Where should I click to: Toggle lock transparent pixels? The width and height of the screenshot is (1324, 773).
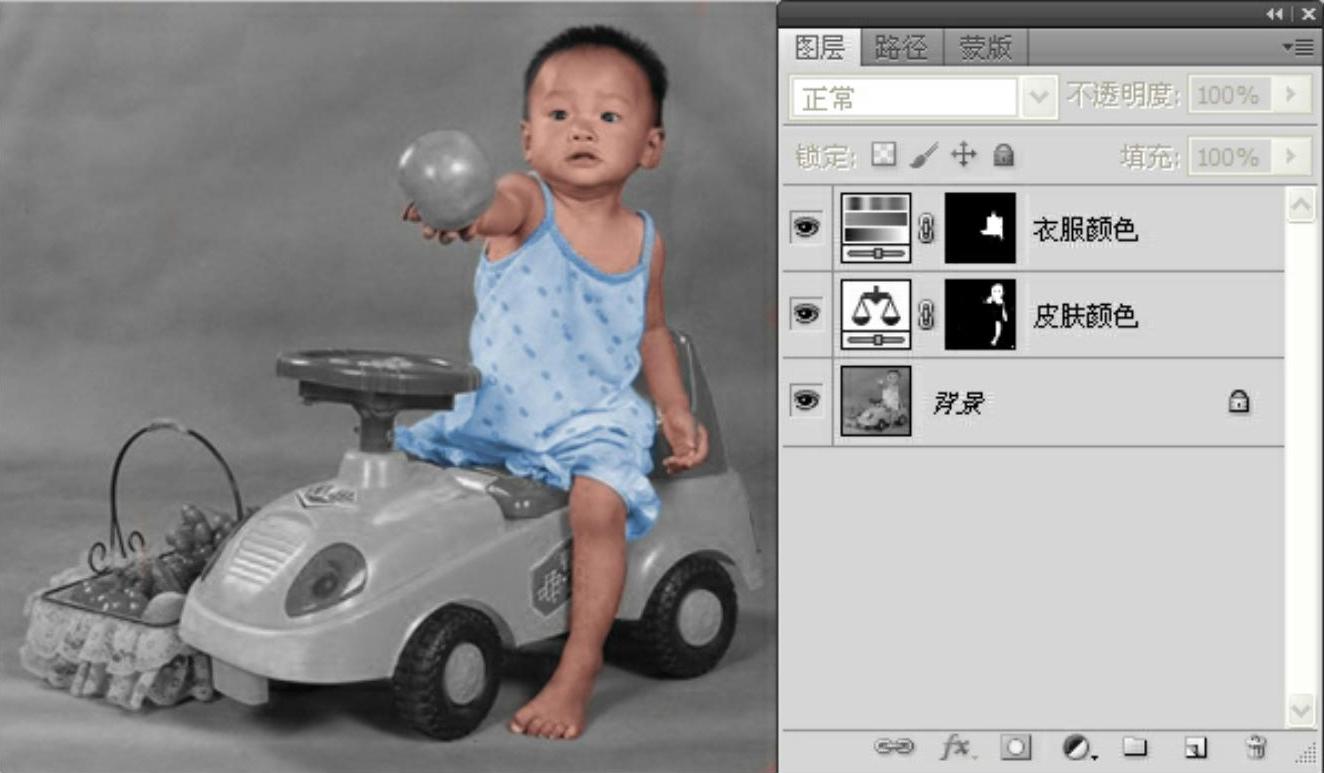coord(884,155)
